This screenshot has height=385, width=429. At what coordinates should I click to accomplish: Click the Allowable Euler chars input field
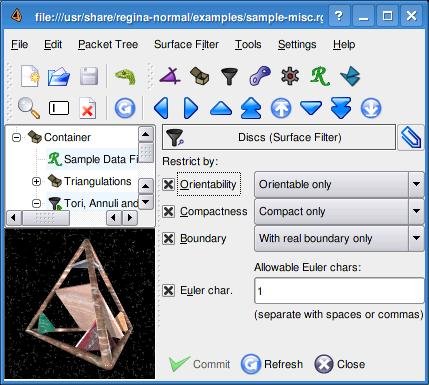tap(339, 291)
